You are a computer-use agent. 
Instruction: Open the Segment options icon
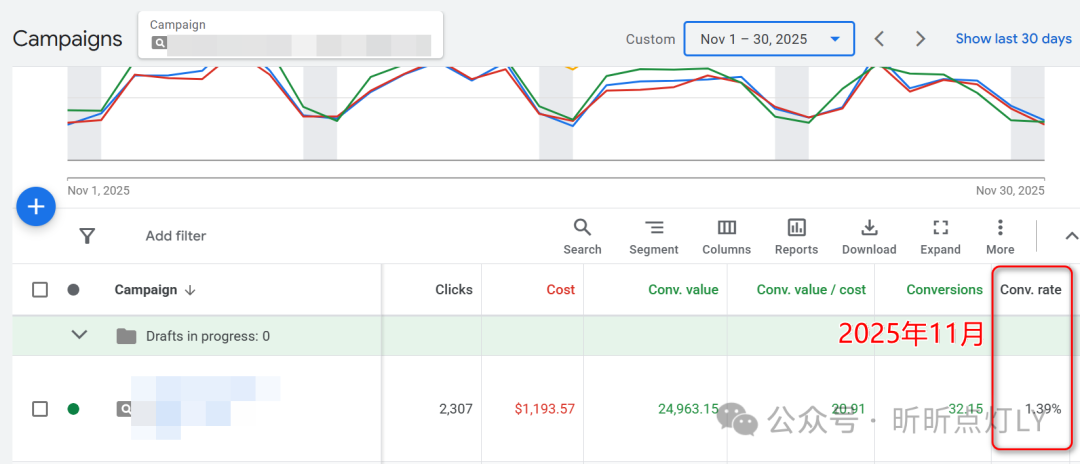pyautogui.click(x=654, y=227)
